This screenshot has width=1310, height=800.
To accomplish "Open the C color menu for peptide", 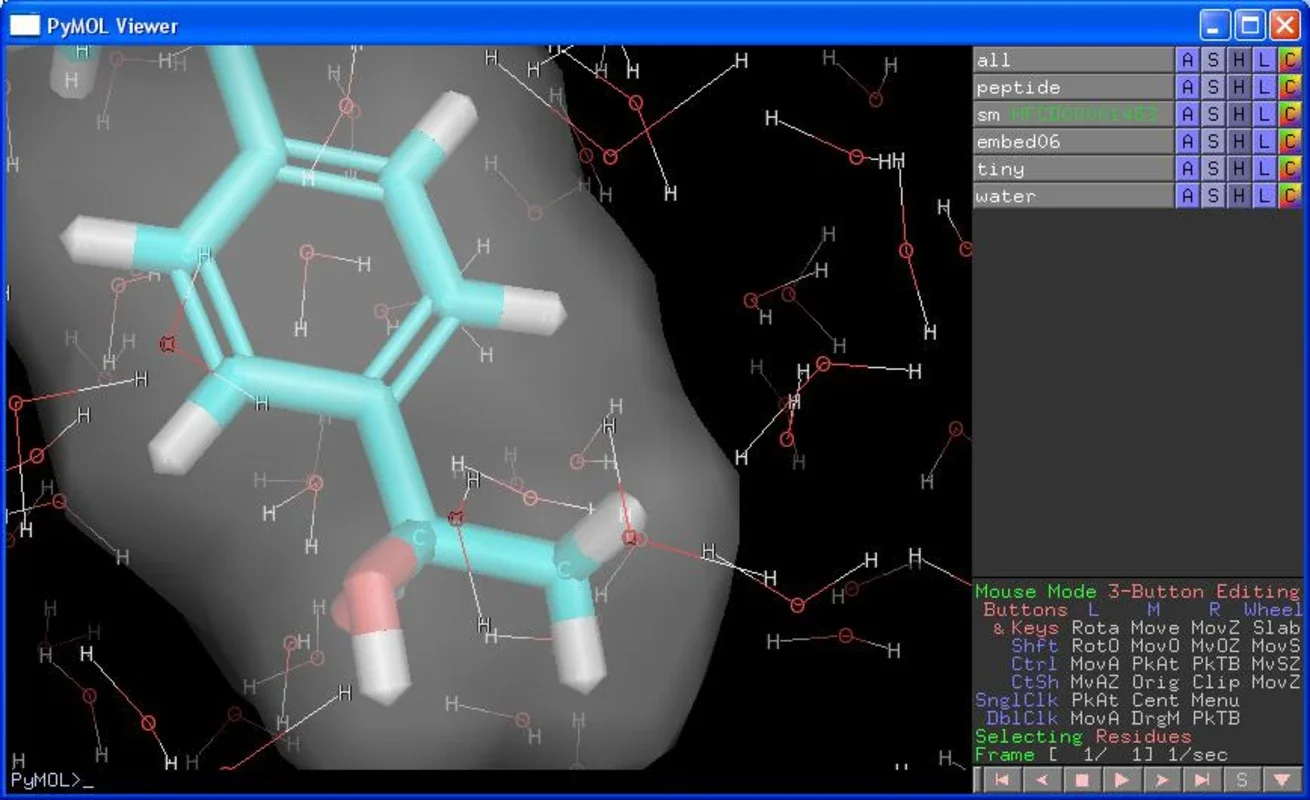I will click(1290, 87).
